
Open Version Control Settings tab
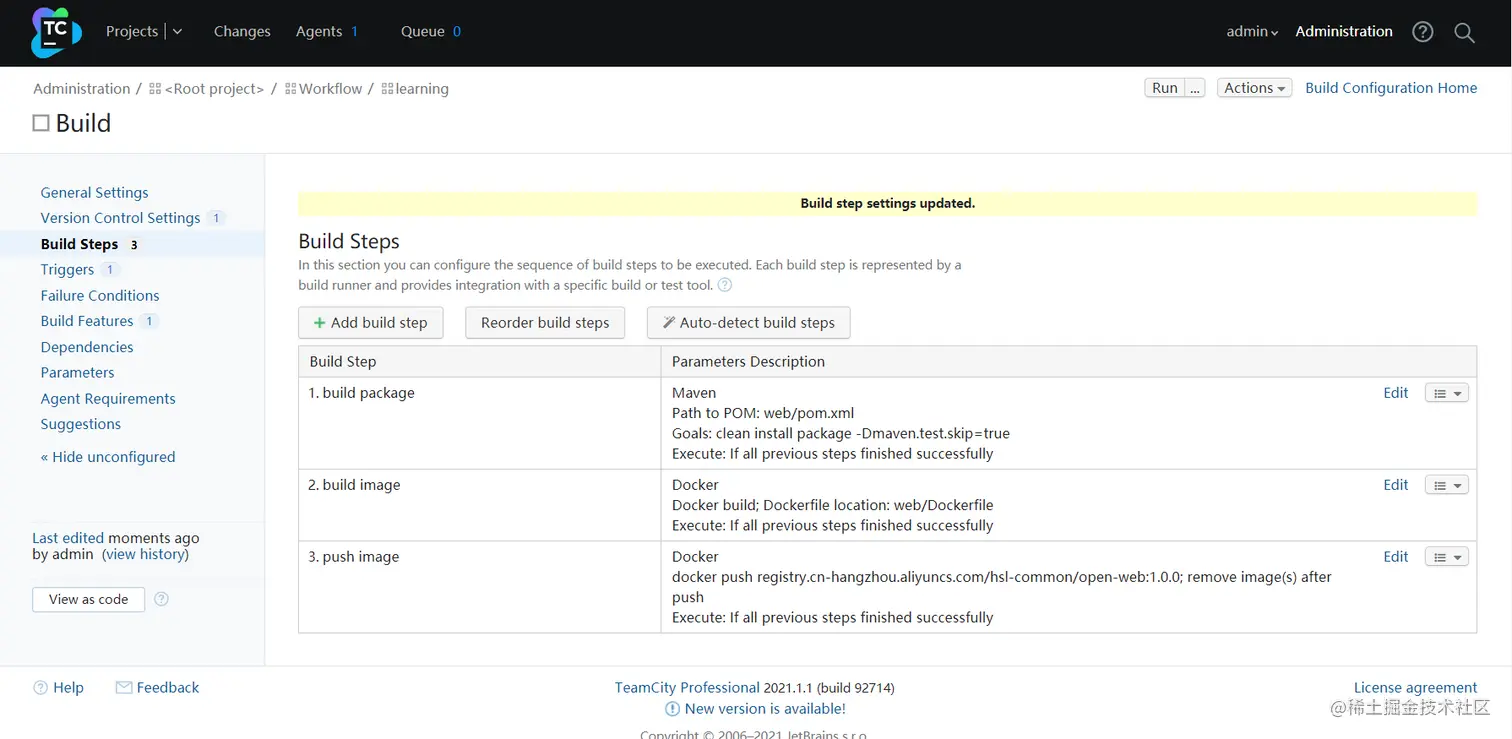click(120, 218)
